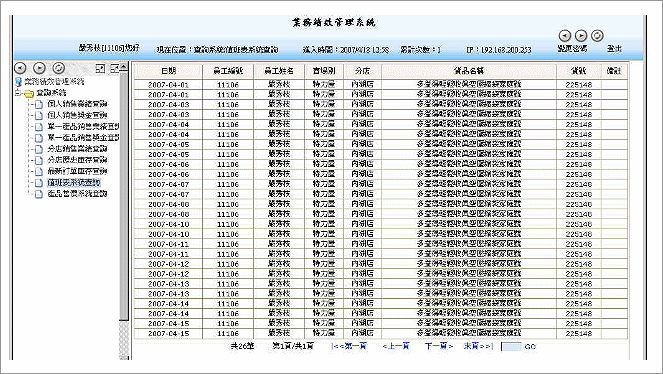
Task: Select the 值班表系統查詢 tree item
Action: coord(74,183)
